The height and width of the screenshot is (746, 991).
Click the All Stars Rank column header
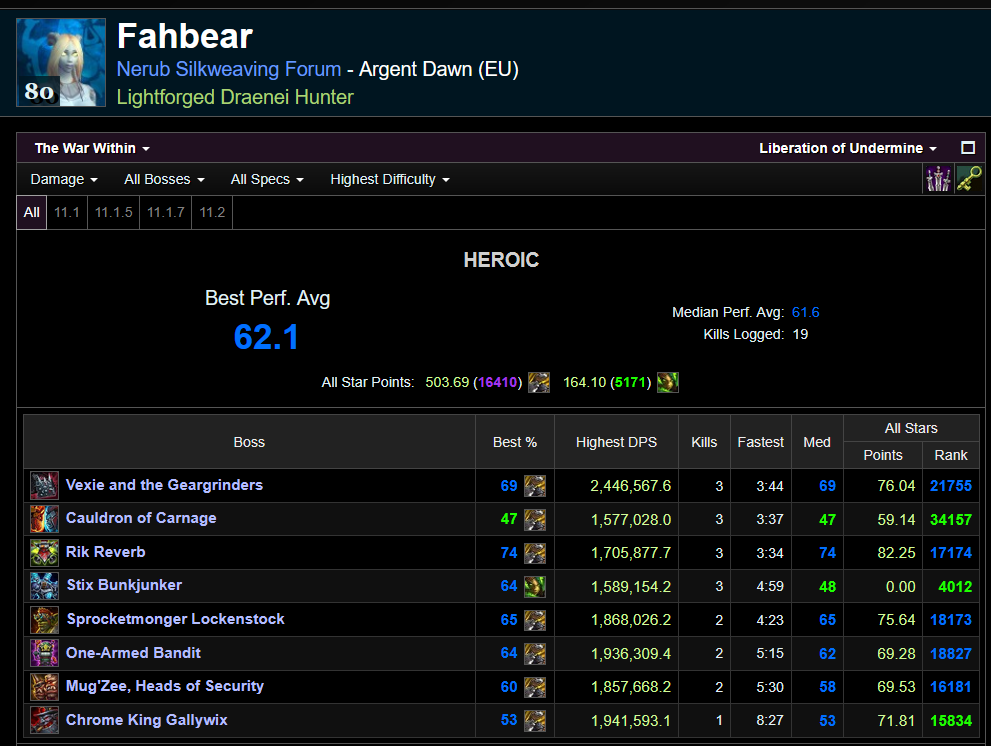pos(951,455)
